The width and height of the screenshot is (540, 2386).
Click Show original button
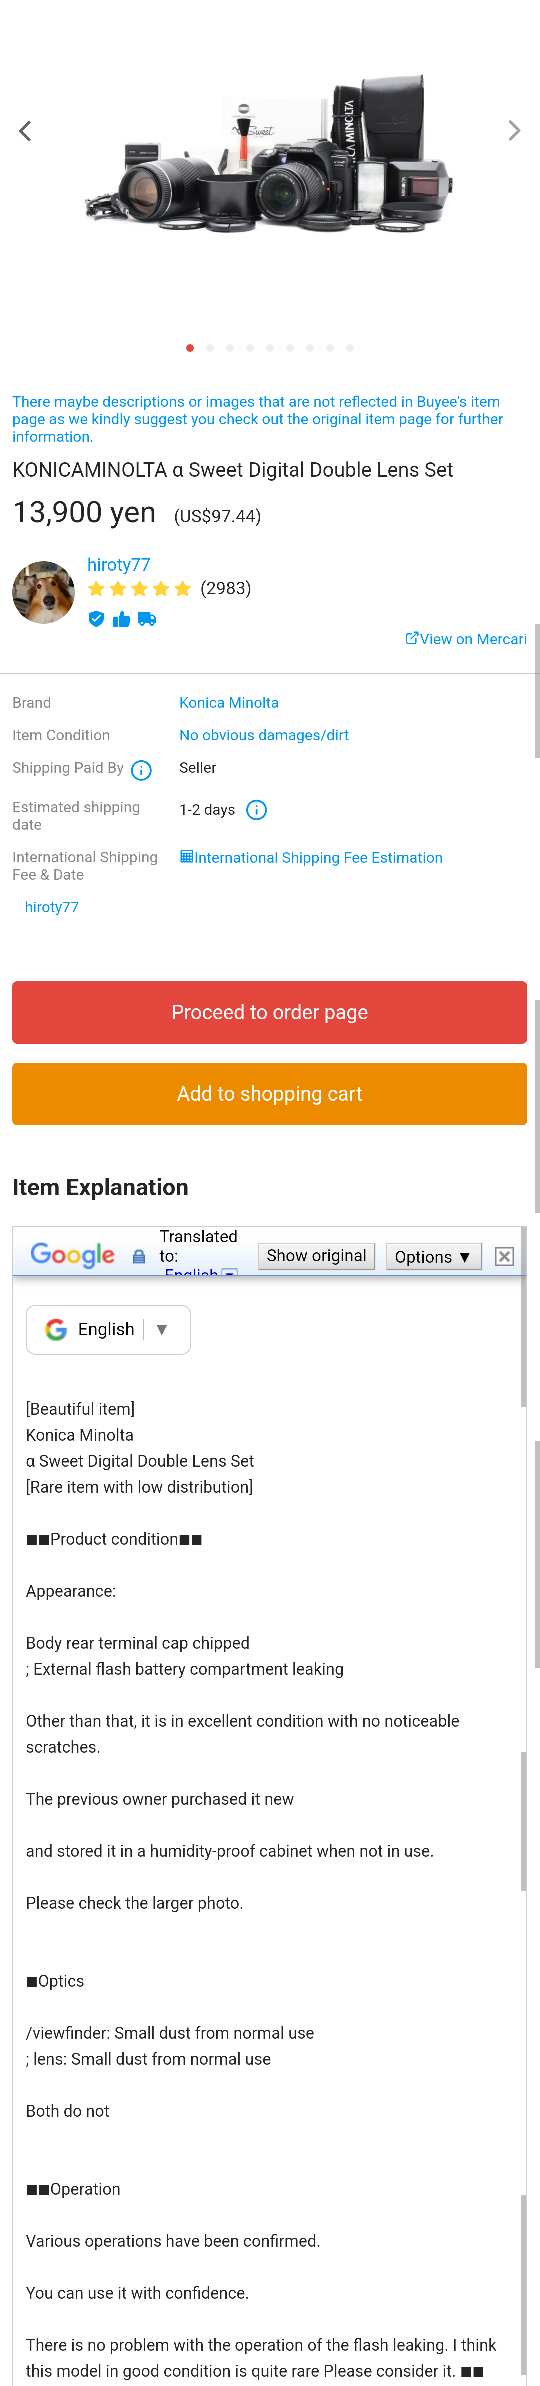316,1256
